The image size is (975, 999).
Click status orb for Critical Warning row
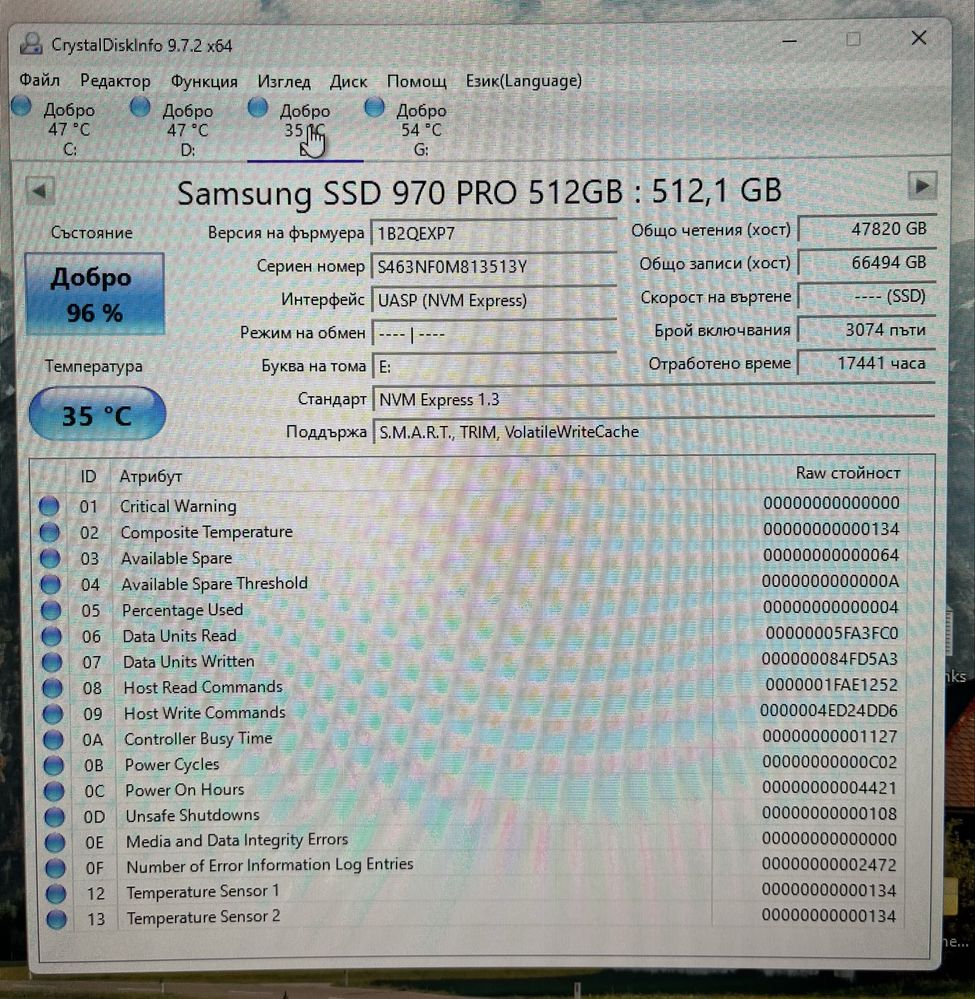(x=49, y=507)
